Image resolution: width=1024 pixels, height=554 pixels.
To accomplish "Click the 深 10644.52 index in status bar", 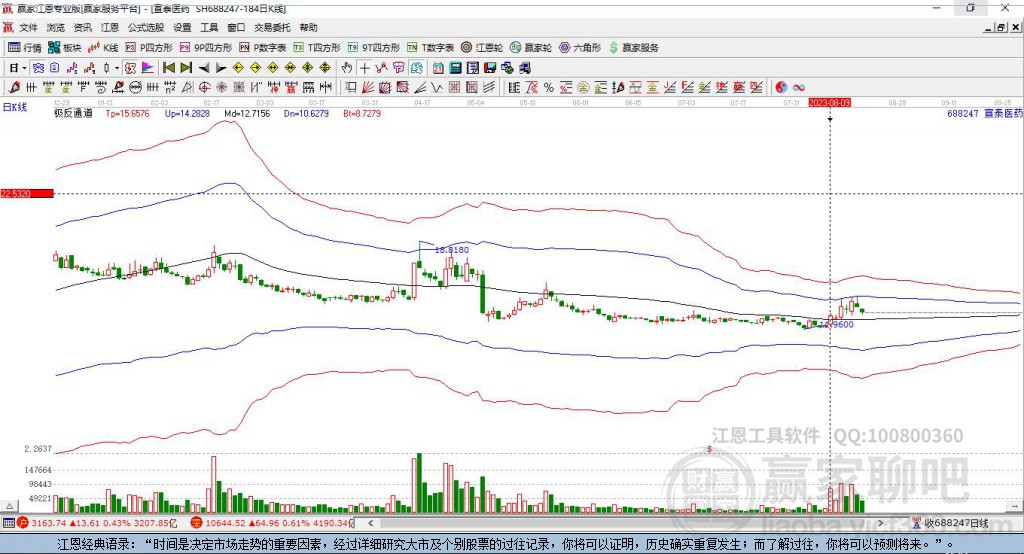I will click(x=272, y=523).
